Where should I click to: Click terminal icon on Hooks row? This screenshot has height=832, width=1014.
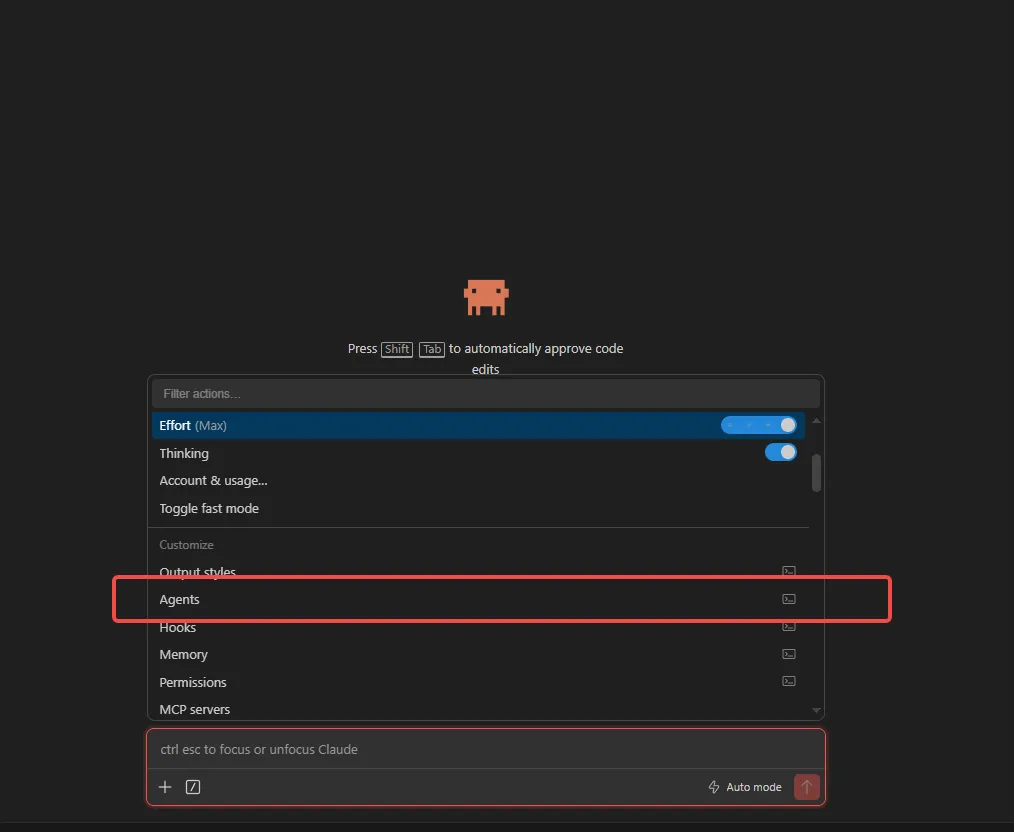[789, 626]
